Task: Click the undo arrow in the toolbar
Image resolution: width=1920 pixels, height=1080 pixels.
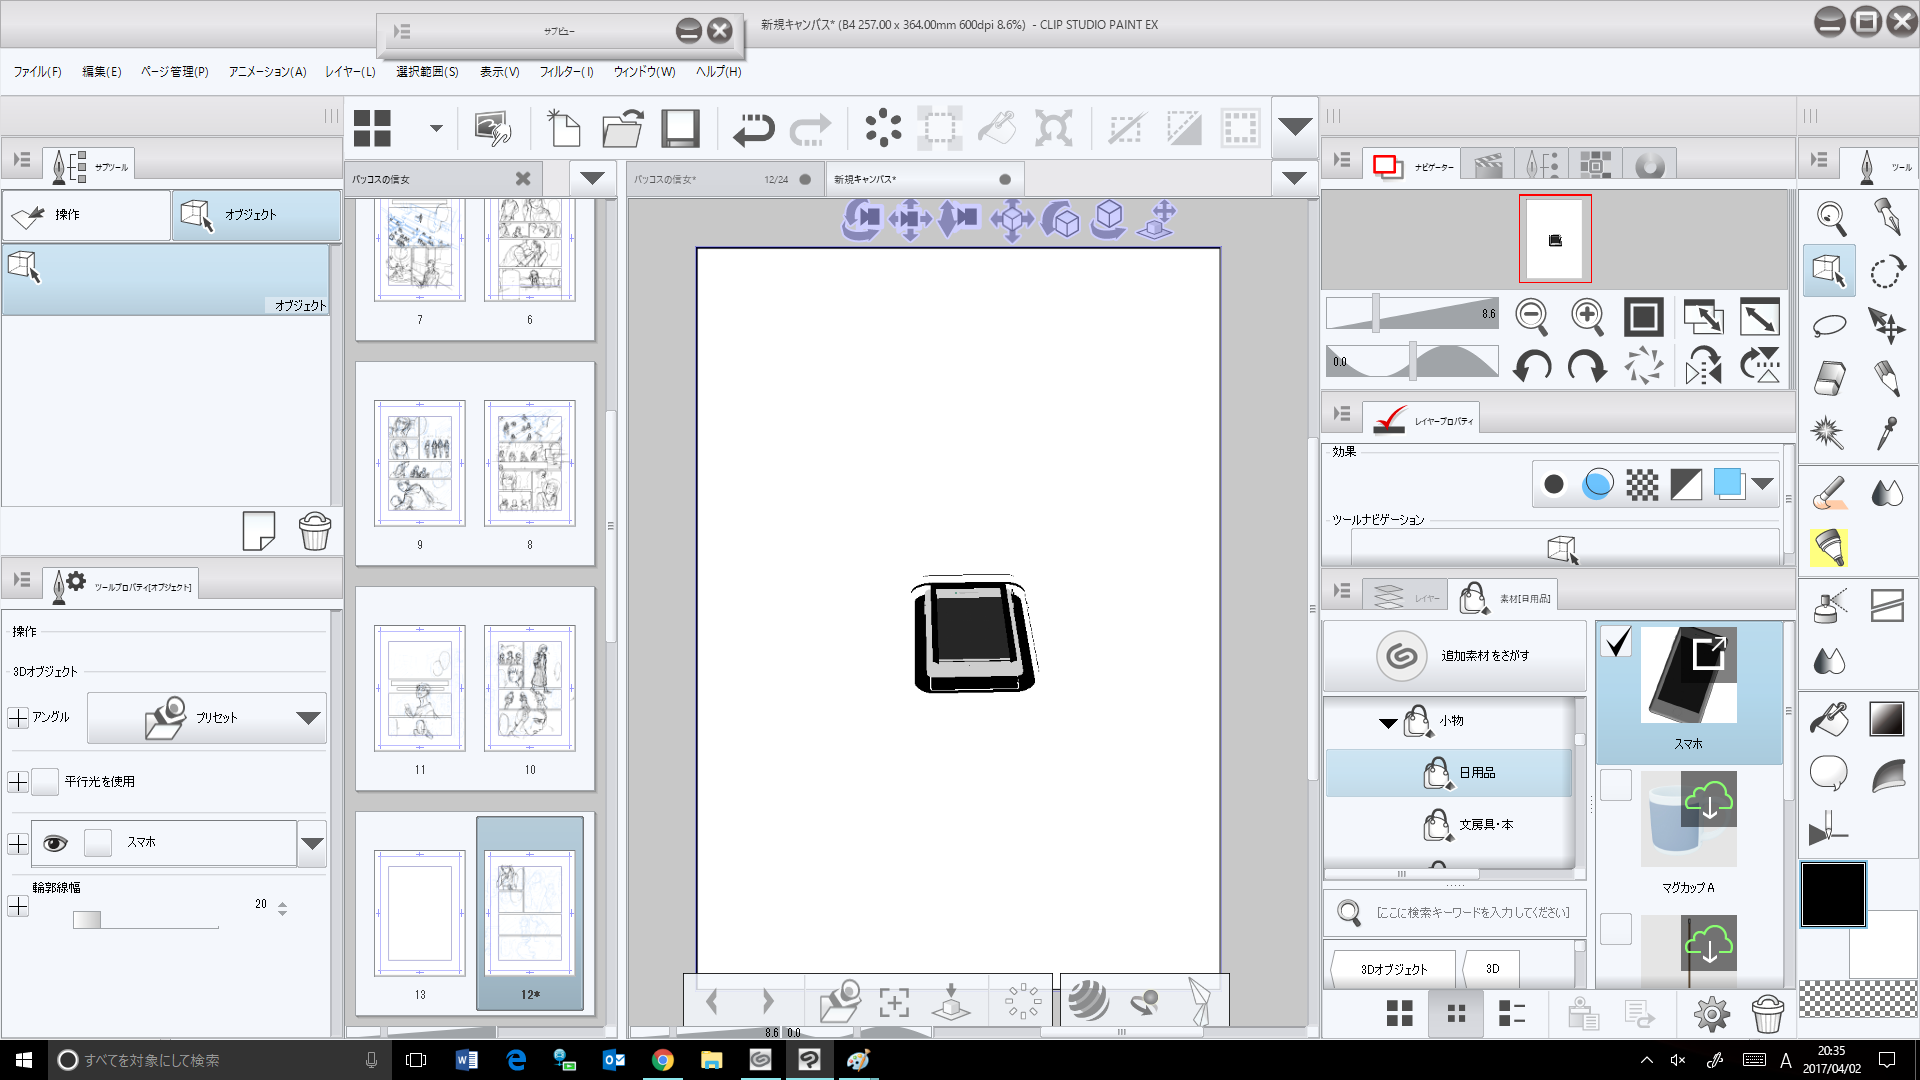Action: pos(752,128)
